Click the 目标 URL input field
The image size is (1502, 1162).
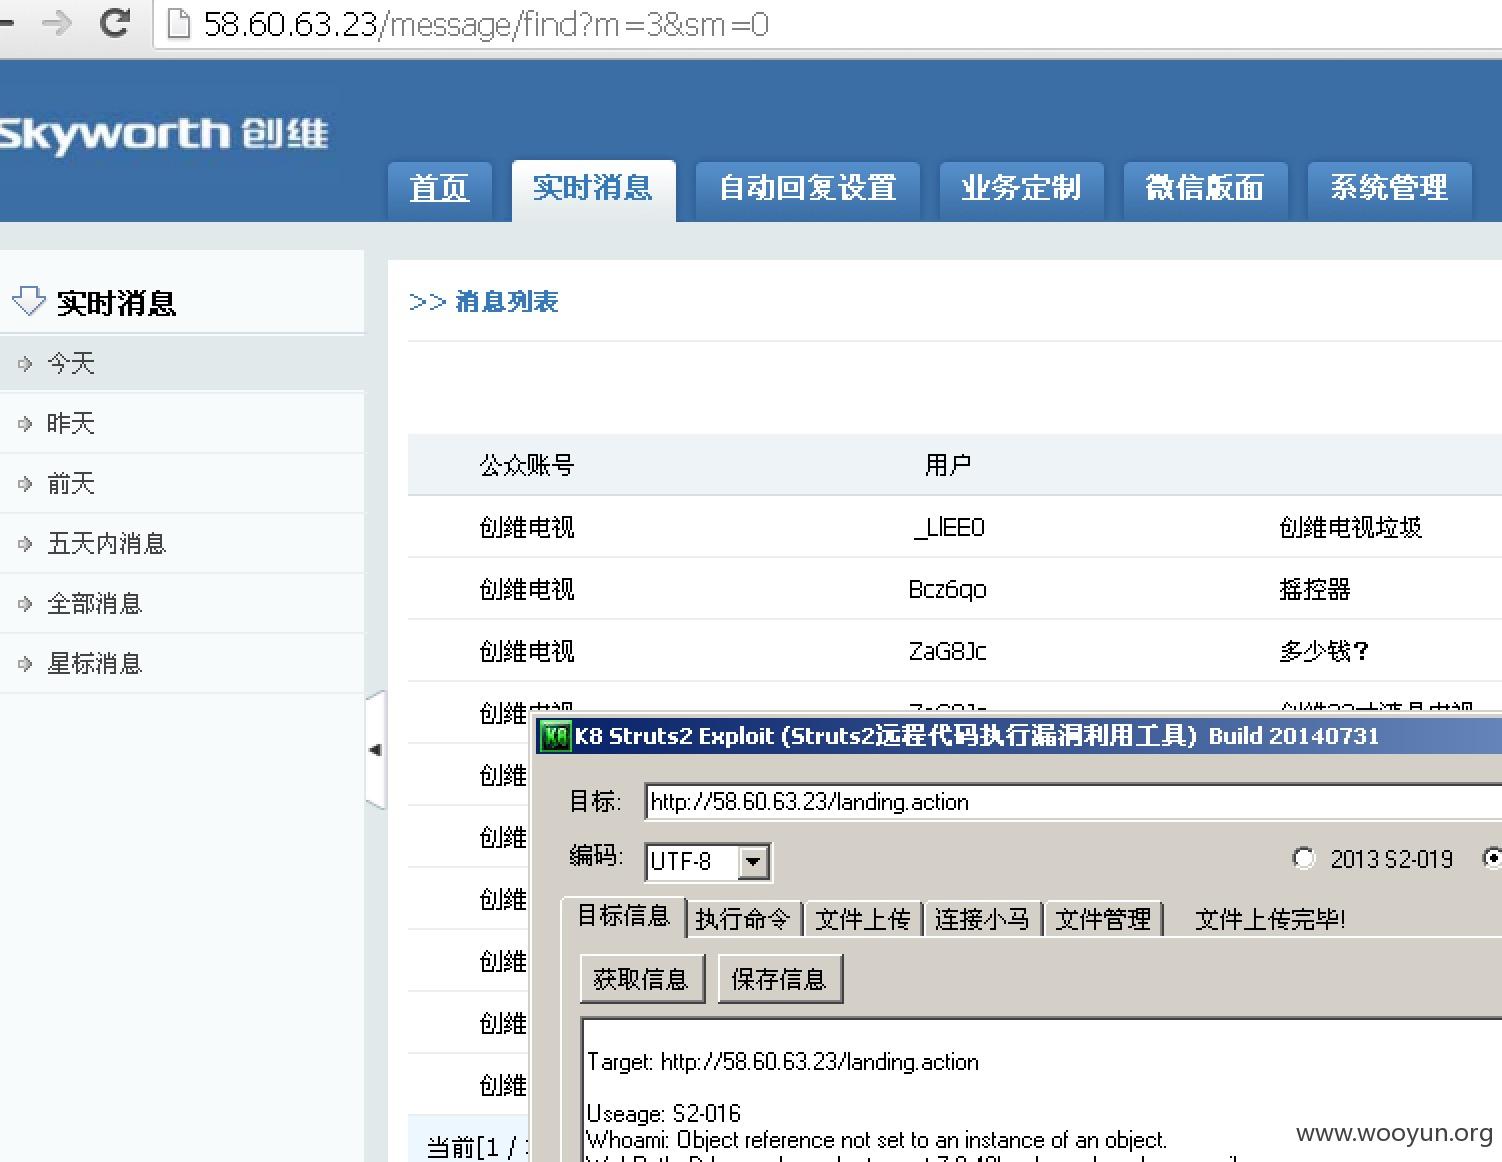1073,802
